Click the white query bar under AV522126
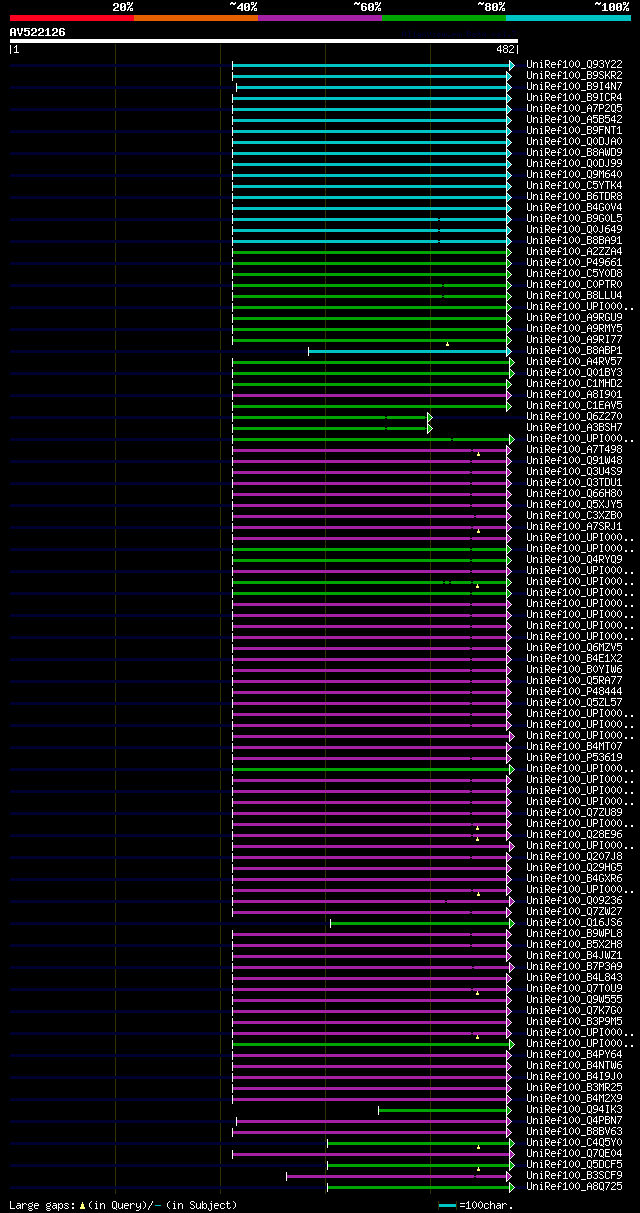The width and height of the screenshot is (640, 1213). pos(264,41)
